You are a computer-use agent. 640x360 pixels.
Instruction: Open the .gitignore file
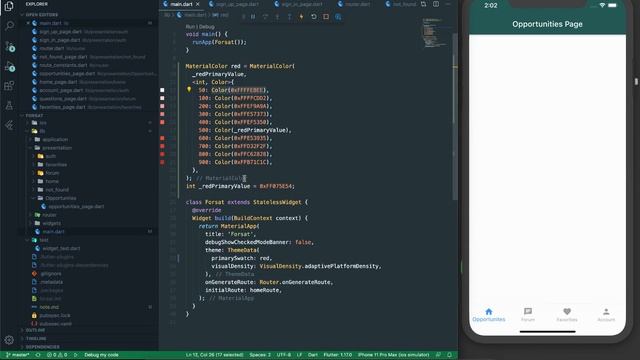51,273
